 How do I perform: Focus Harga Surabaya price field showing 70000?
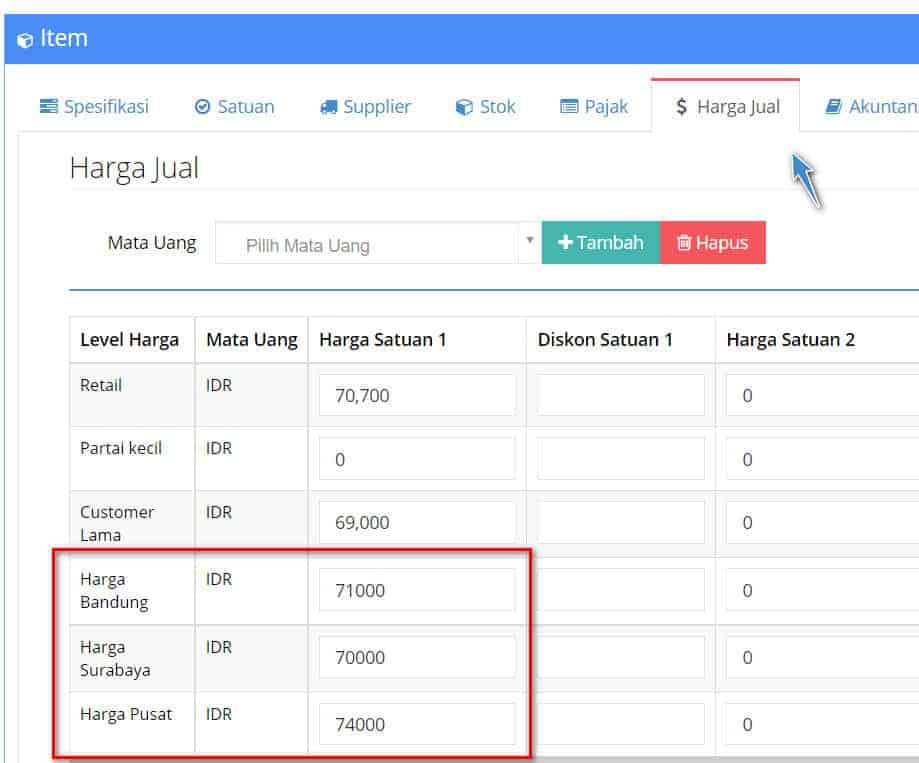pos(417,657)
